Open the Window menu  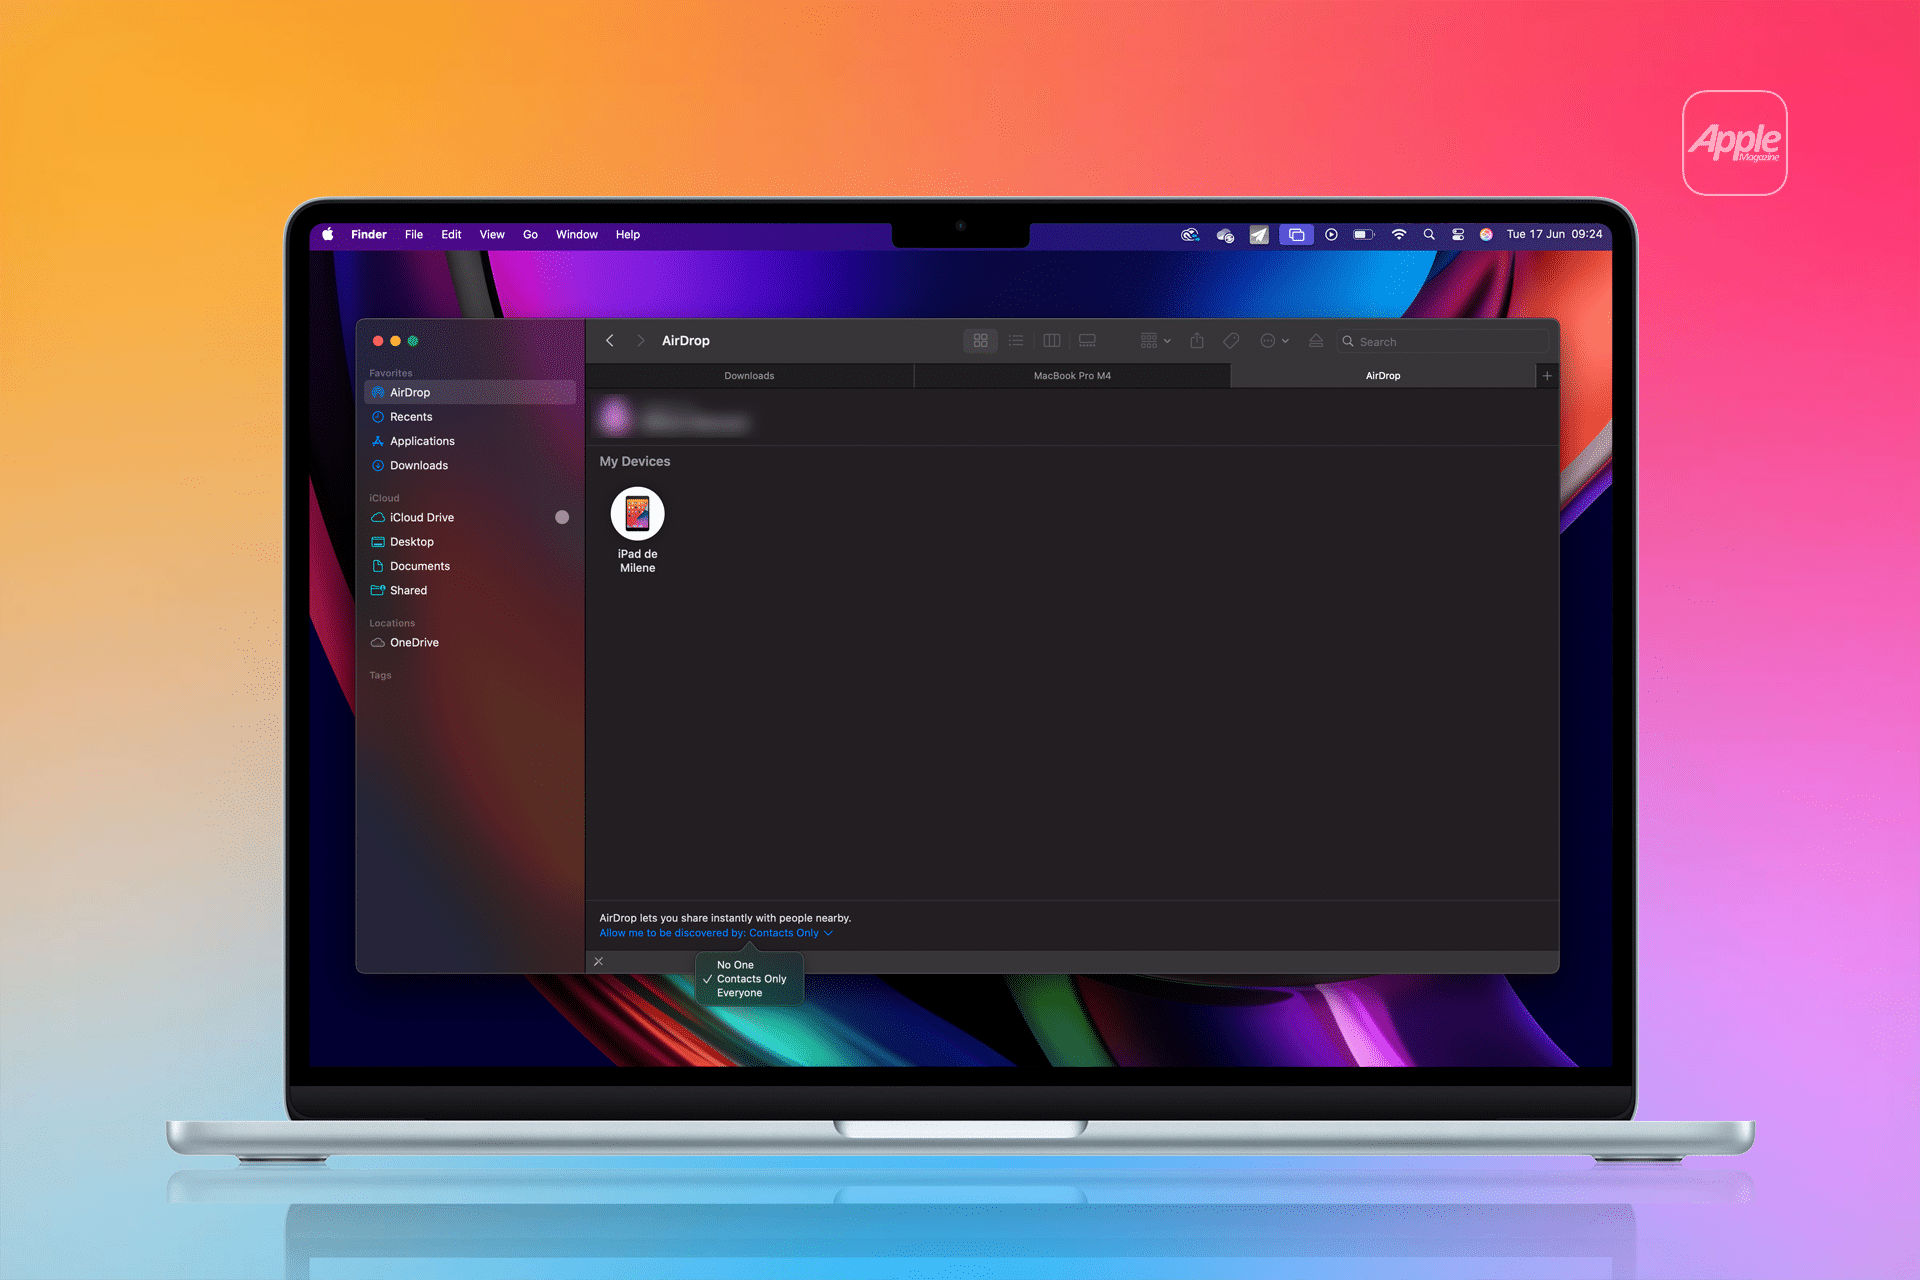(577, 234)
